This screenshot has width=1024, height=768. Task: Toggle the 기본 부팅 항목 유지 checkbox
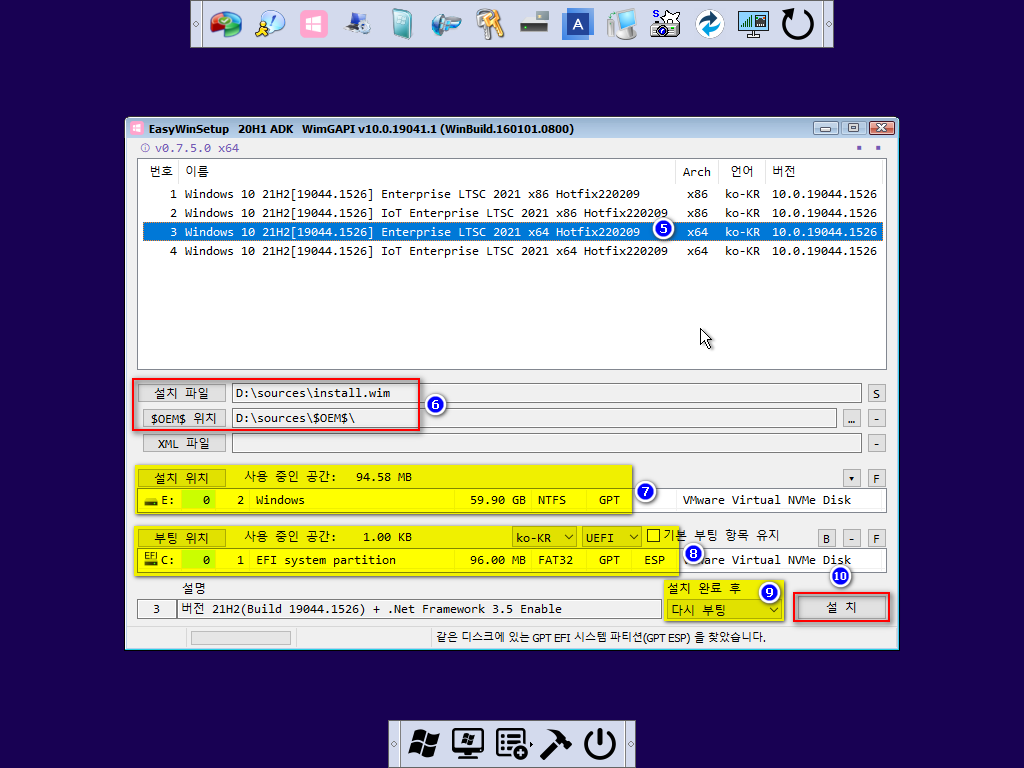point(653,536)
